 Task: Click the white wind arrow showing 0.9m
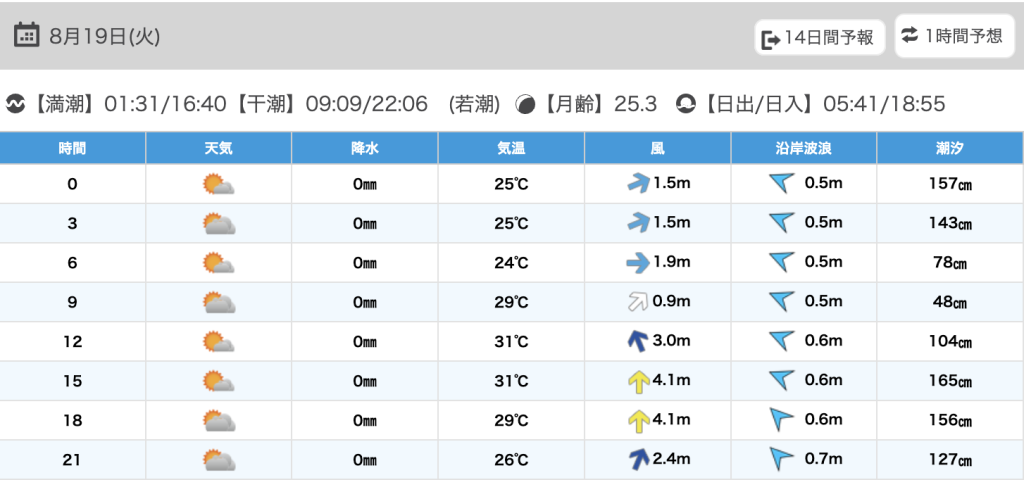tap(637, 301)
